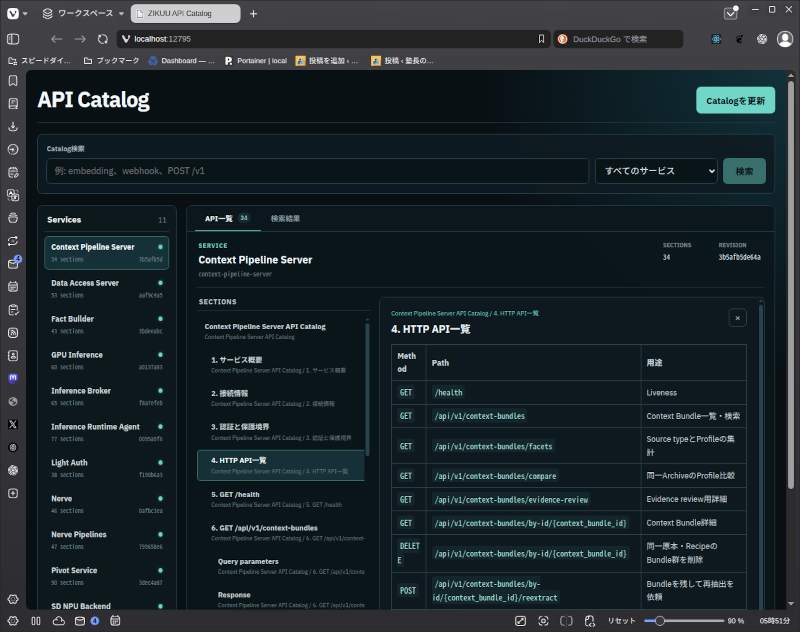Image resolution: width=800 pixels, height=632 pixels.
Task: Reload the current page
Action: point(103,39)
